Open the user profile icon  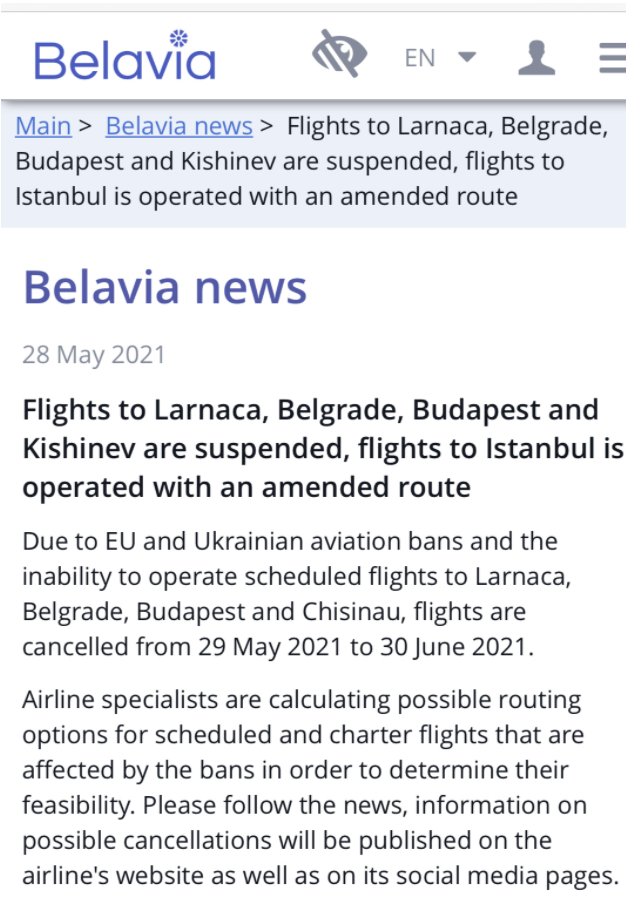click(x=537, y=58)
